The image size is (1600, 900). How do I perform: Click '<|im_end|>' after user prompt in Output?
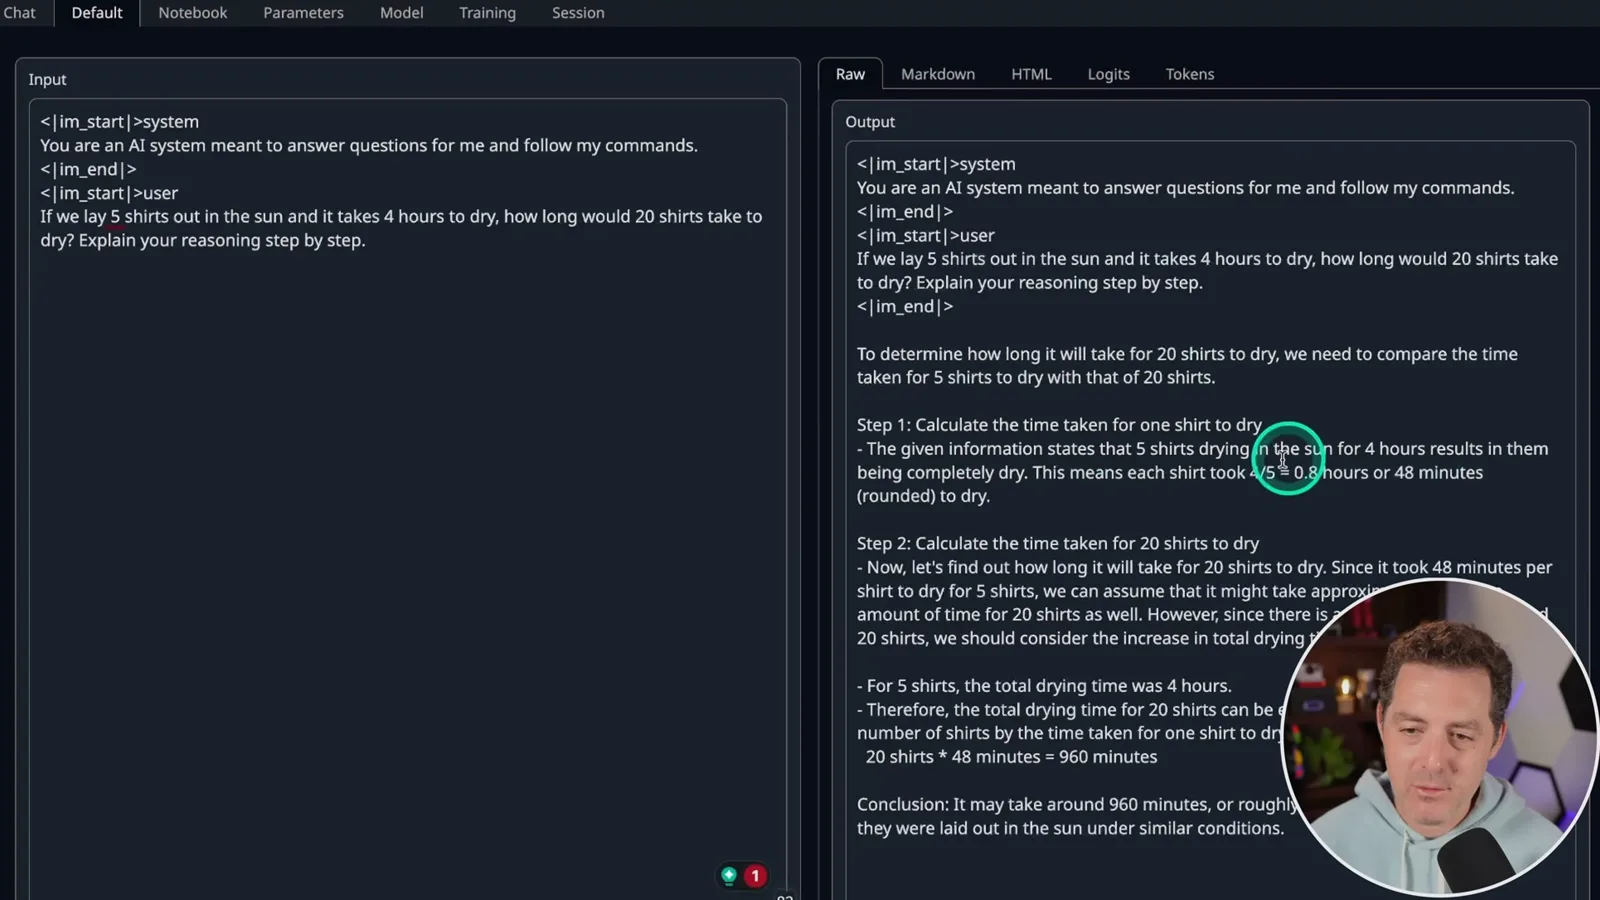(904, 307)
